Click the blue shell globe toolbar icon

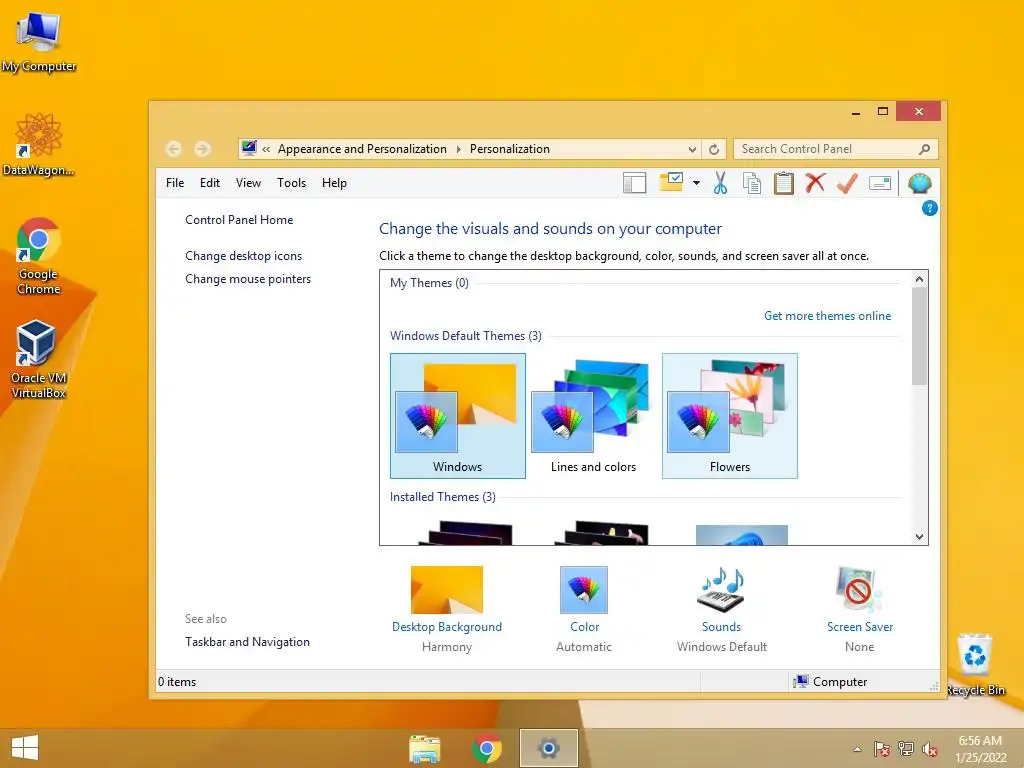pos(920,184)
